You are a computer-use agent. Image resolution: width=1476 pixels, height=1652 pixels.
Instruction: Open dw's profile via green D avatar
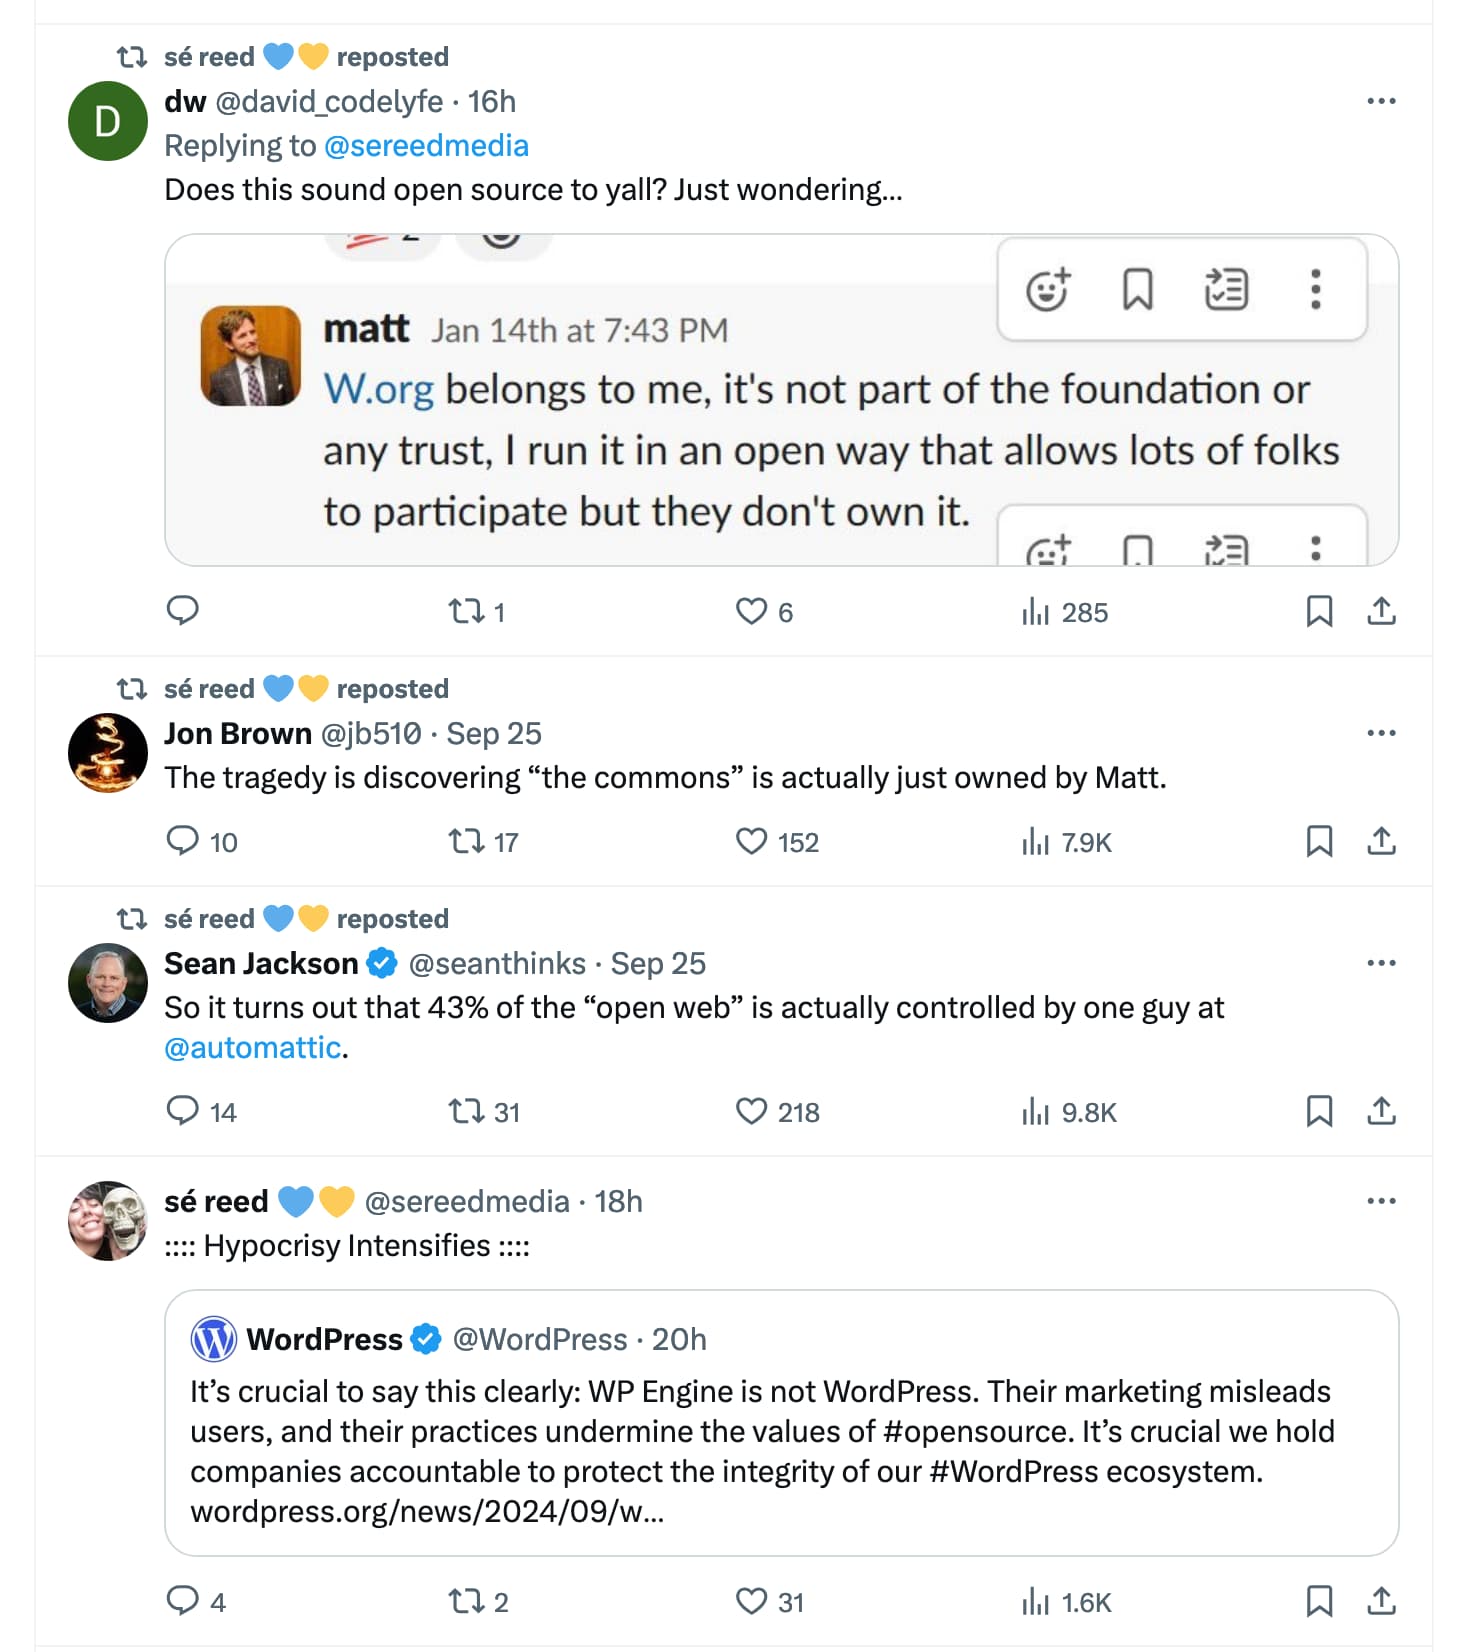[107, 121]
